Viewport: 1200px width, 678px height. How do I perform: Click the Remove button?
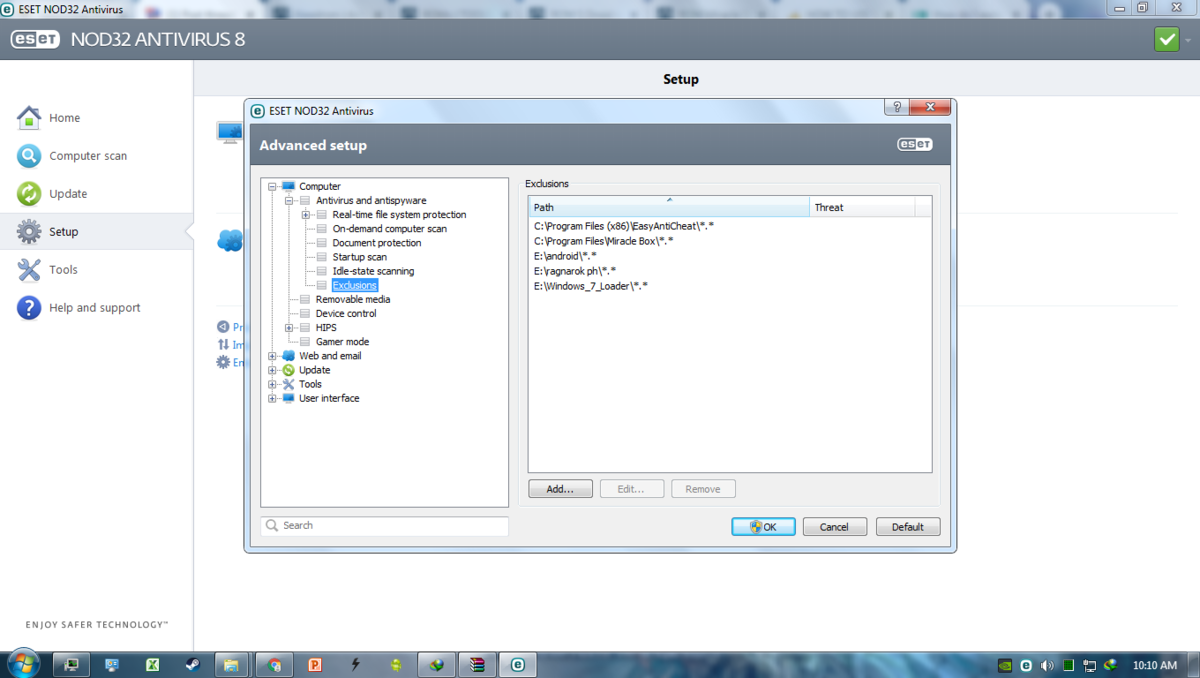tap(703, 489)
